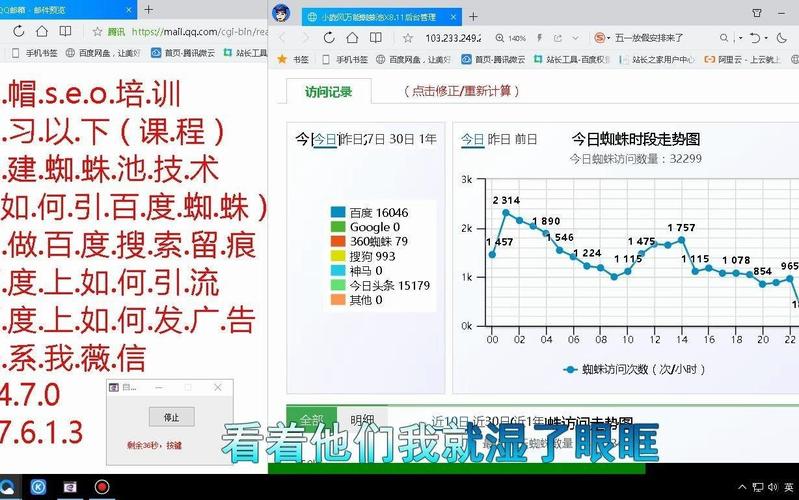Toggle 今日头条 15179 legend color swatch
Image resolution: width=799 pixels, height=500 pixels.
coord(338,285)
